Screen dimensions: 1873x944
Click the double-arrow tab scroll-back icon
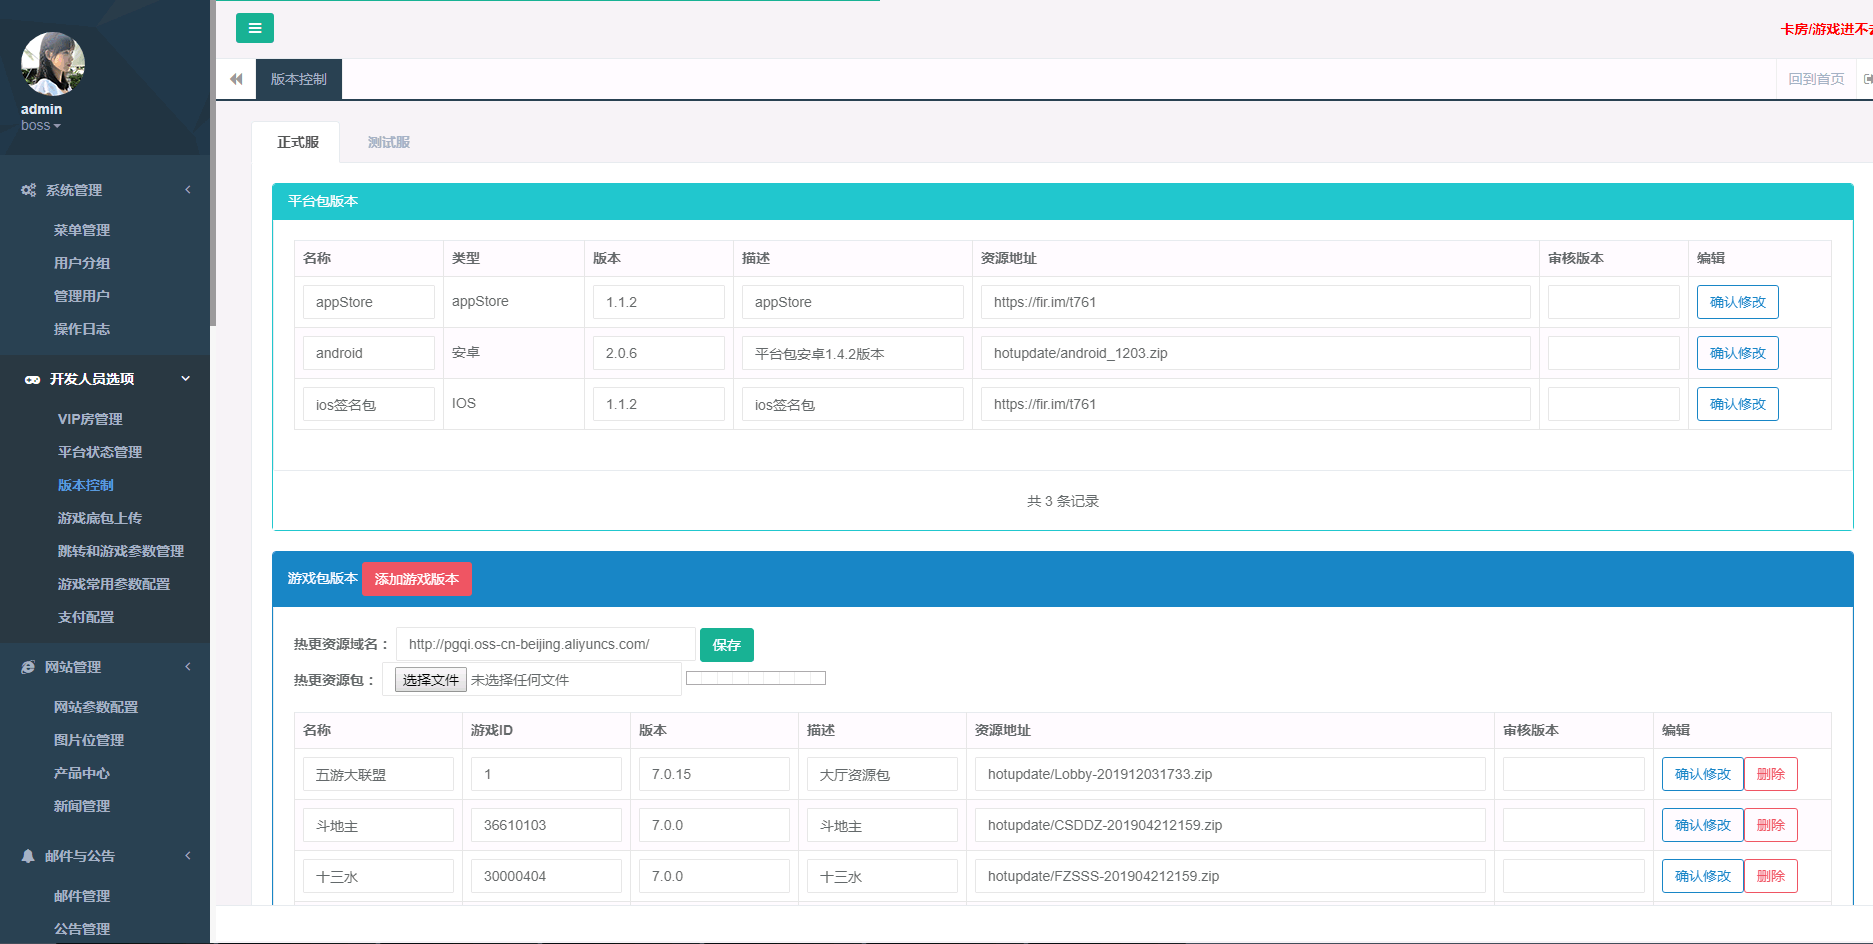coord(236,79)
